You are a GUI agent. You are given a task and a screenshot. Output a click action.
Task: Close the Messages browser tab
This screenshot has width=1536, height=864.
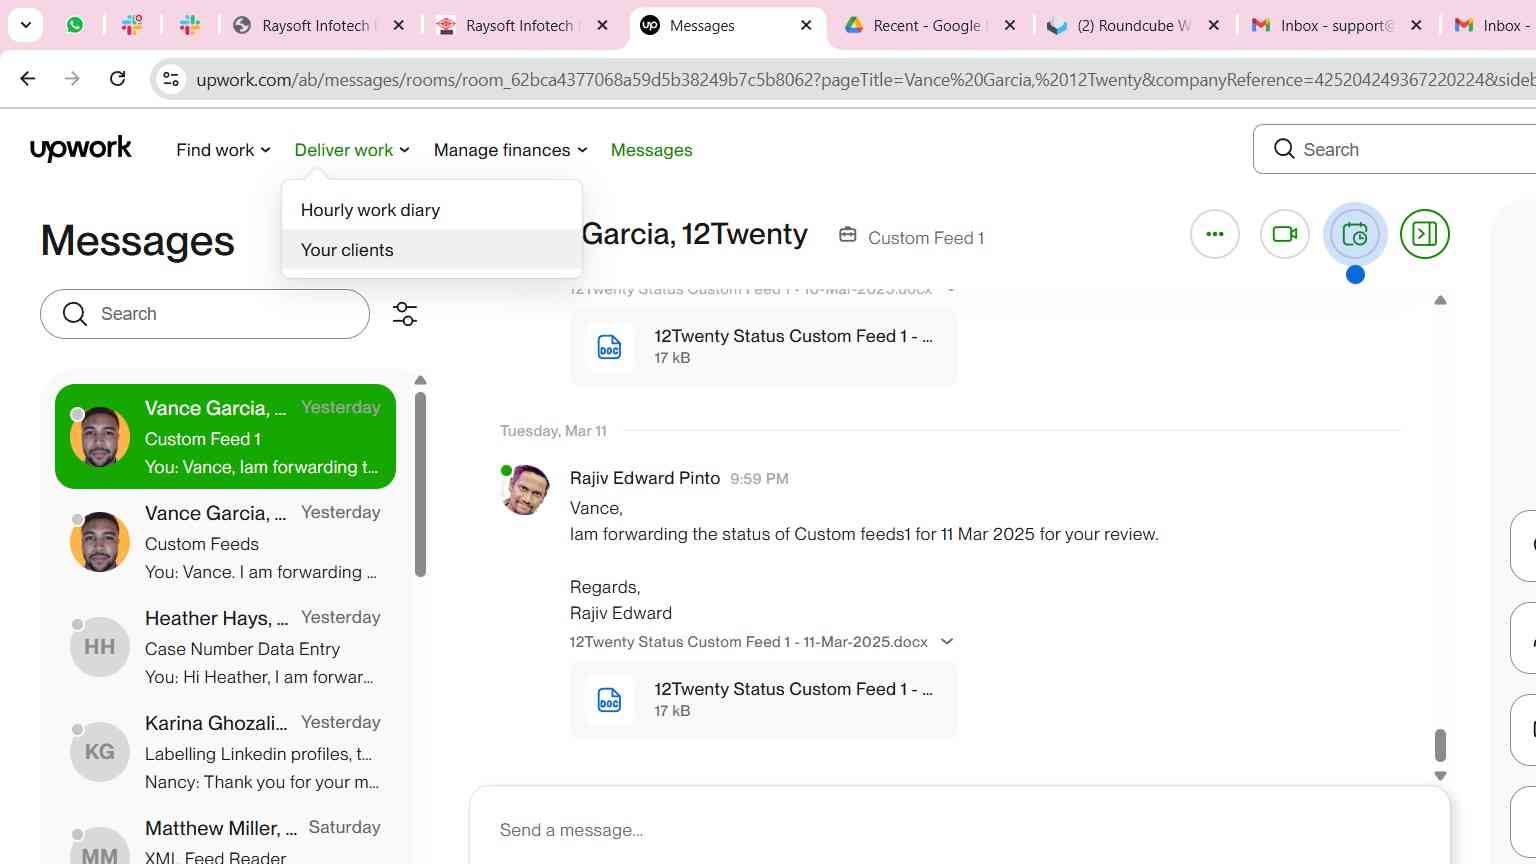pos(807,25)
